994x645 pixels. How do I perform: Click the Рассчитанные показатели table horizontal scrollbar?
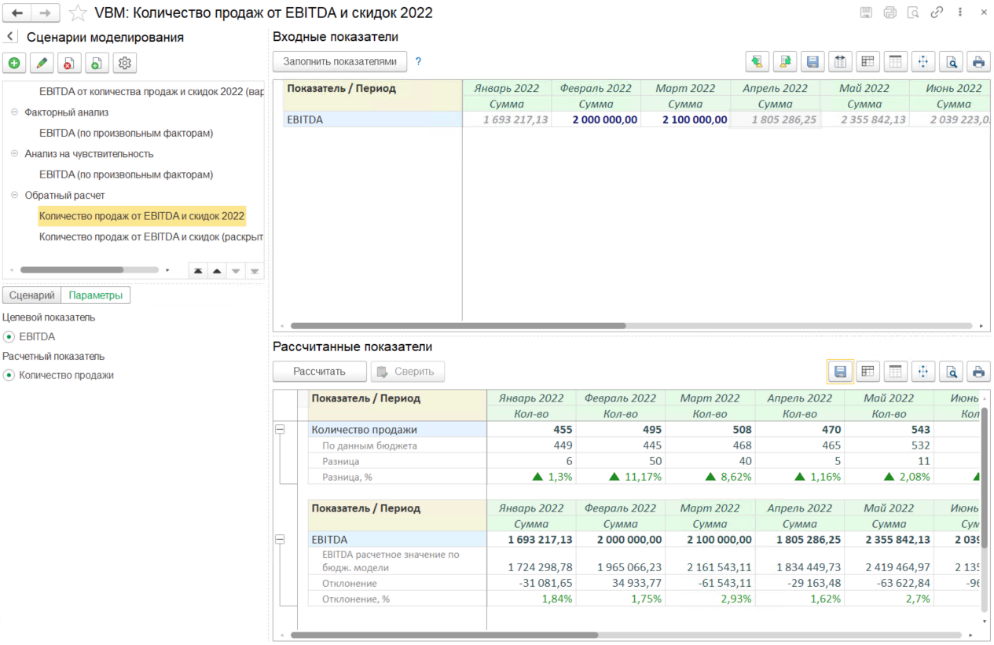(x=444, y=635)
